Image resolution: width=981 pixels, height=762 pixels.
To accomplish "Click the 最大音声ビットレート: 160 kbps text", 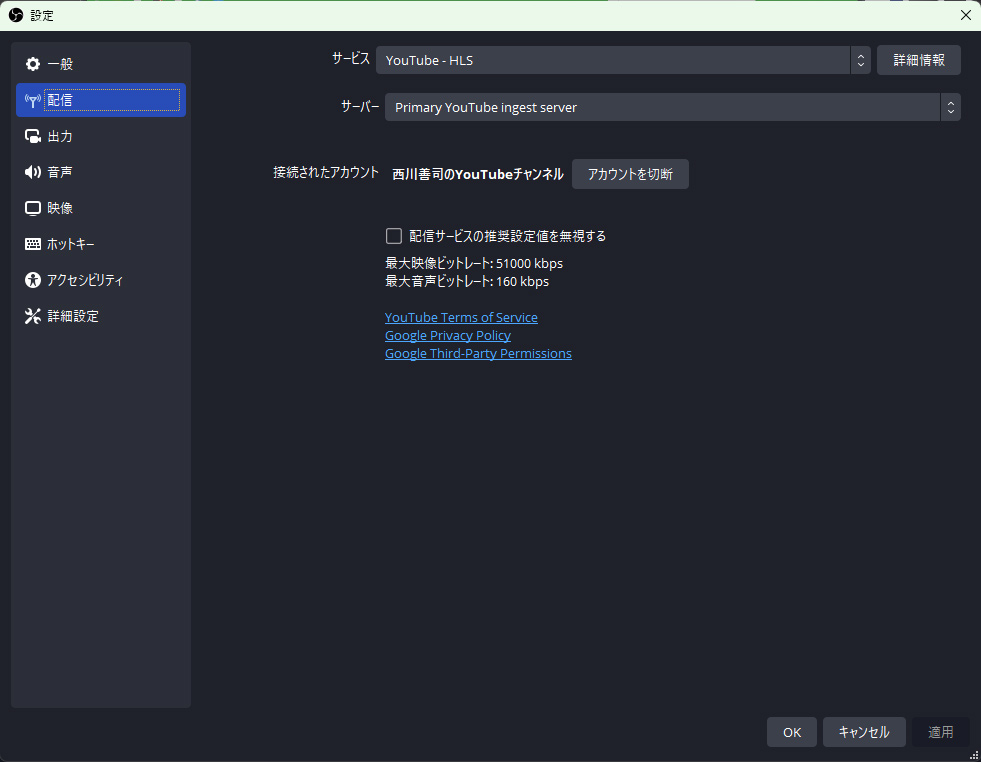I will 467,282.
